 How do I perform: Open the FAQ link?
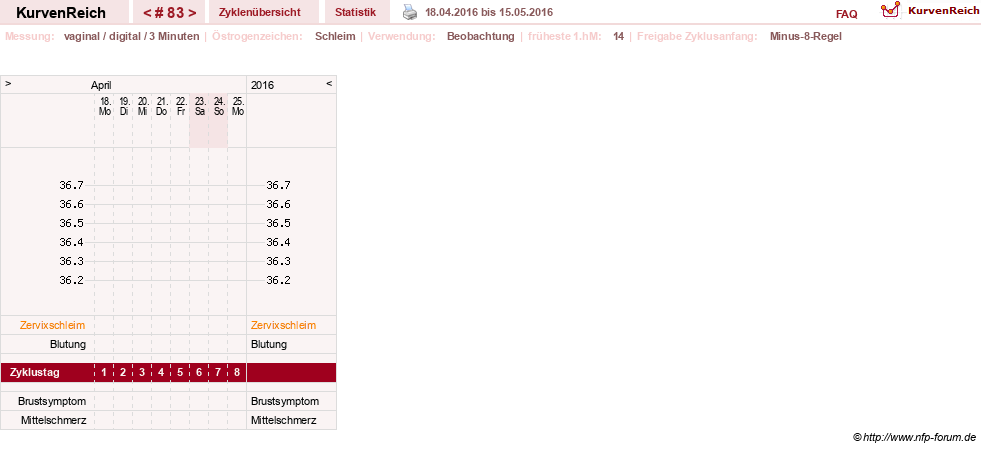tap(846, 14)
